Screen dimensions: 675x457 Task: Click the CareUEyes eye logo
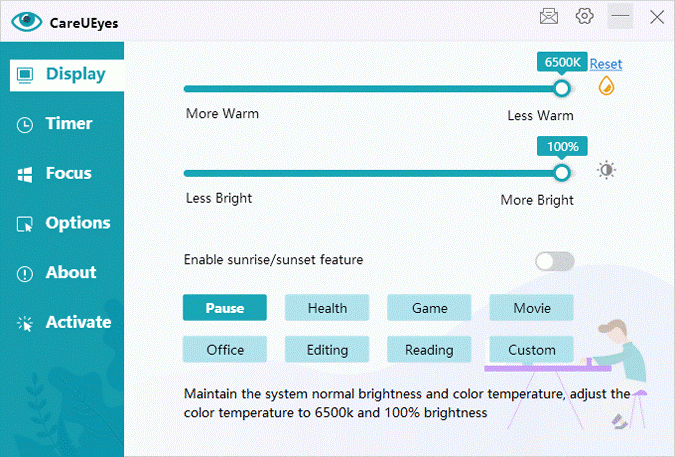27,20
